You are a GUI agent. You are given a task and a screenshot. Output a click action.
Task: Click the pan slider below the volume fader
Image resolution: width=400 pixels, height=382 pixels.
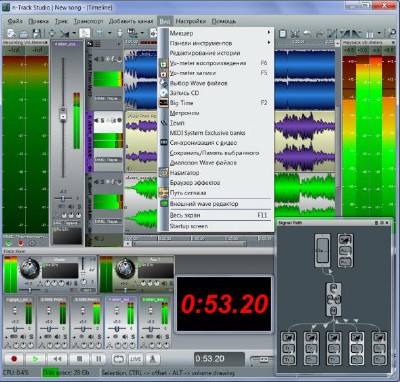pyautogui.click(x=63, y=198)
